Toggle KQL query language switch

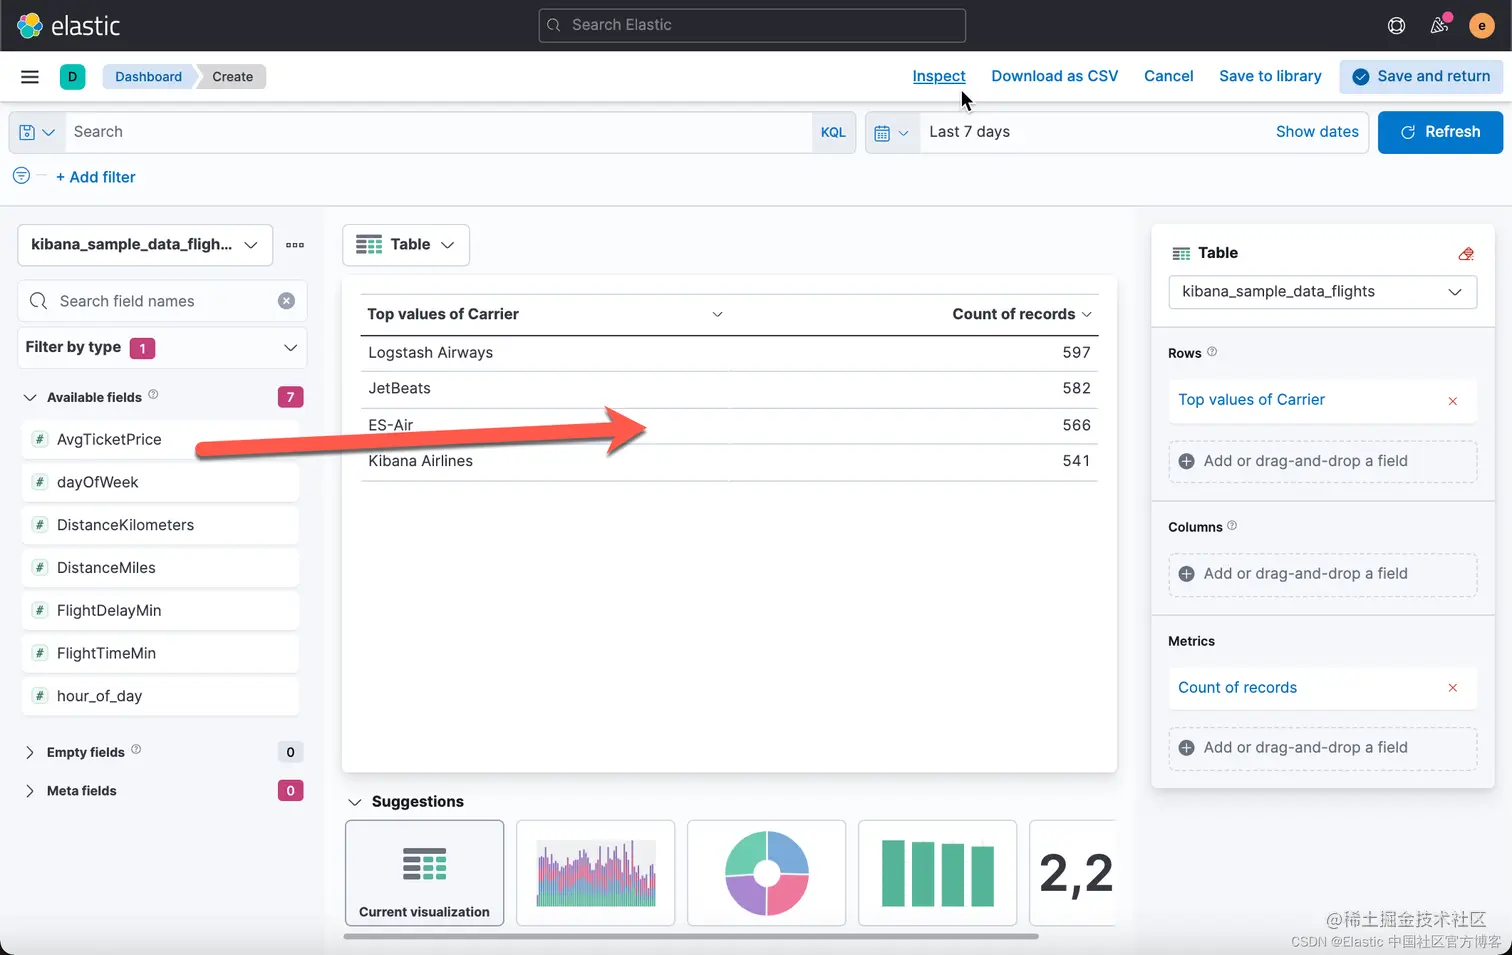click(833, 132)
